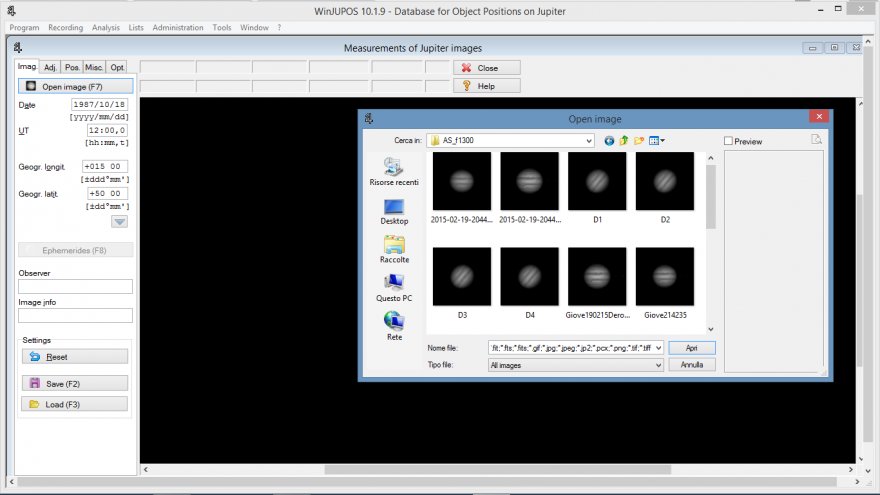Switch to the Misc. tab

pos(94,67)
